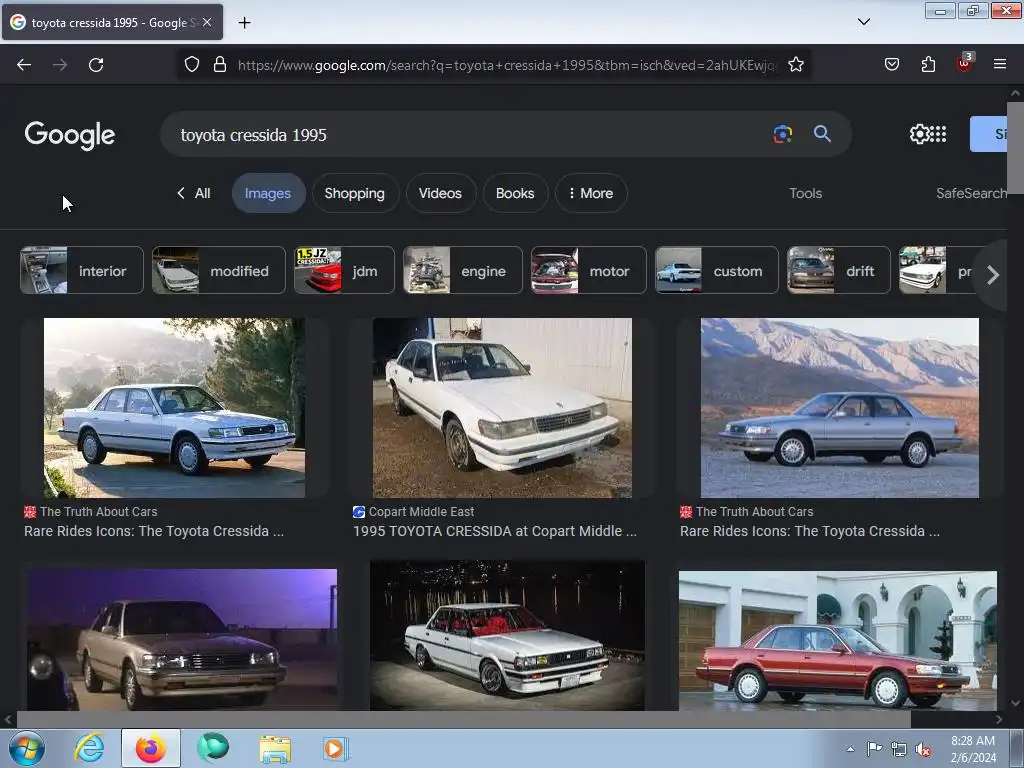Click the search query text box
This screenshot has height=768, width=1024.
(470, 135)
